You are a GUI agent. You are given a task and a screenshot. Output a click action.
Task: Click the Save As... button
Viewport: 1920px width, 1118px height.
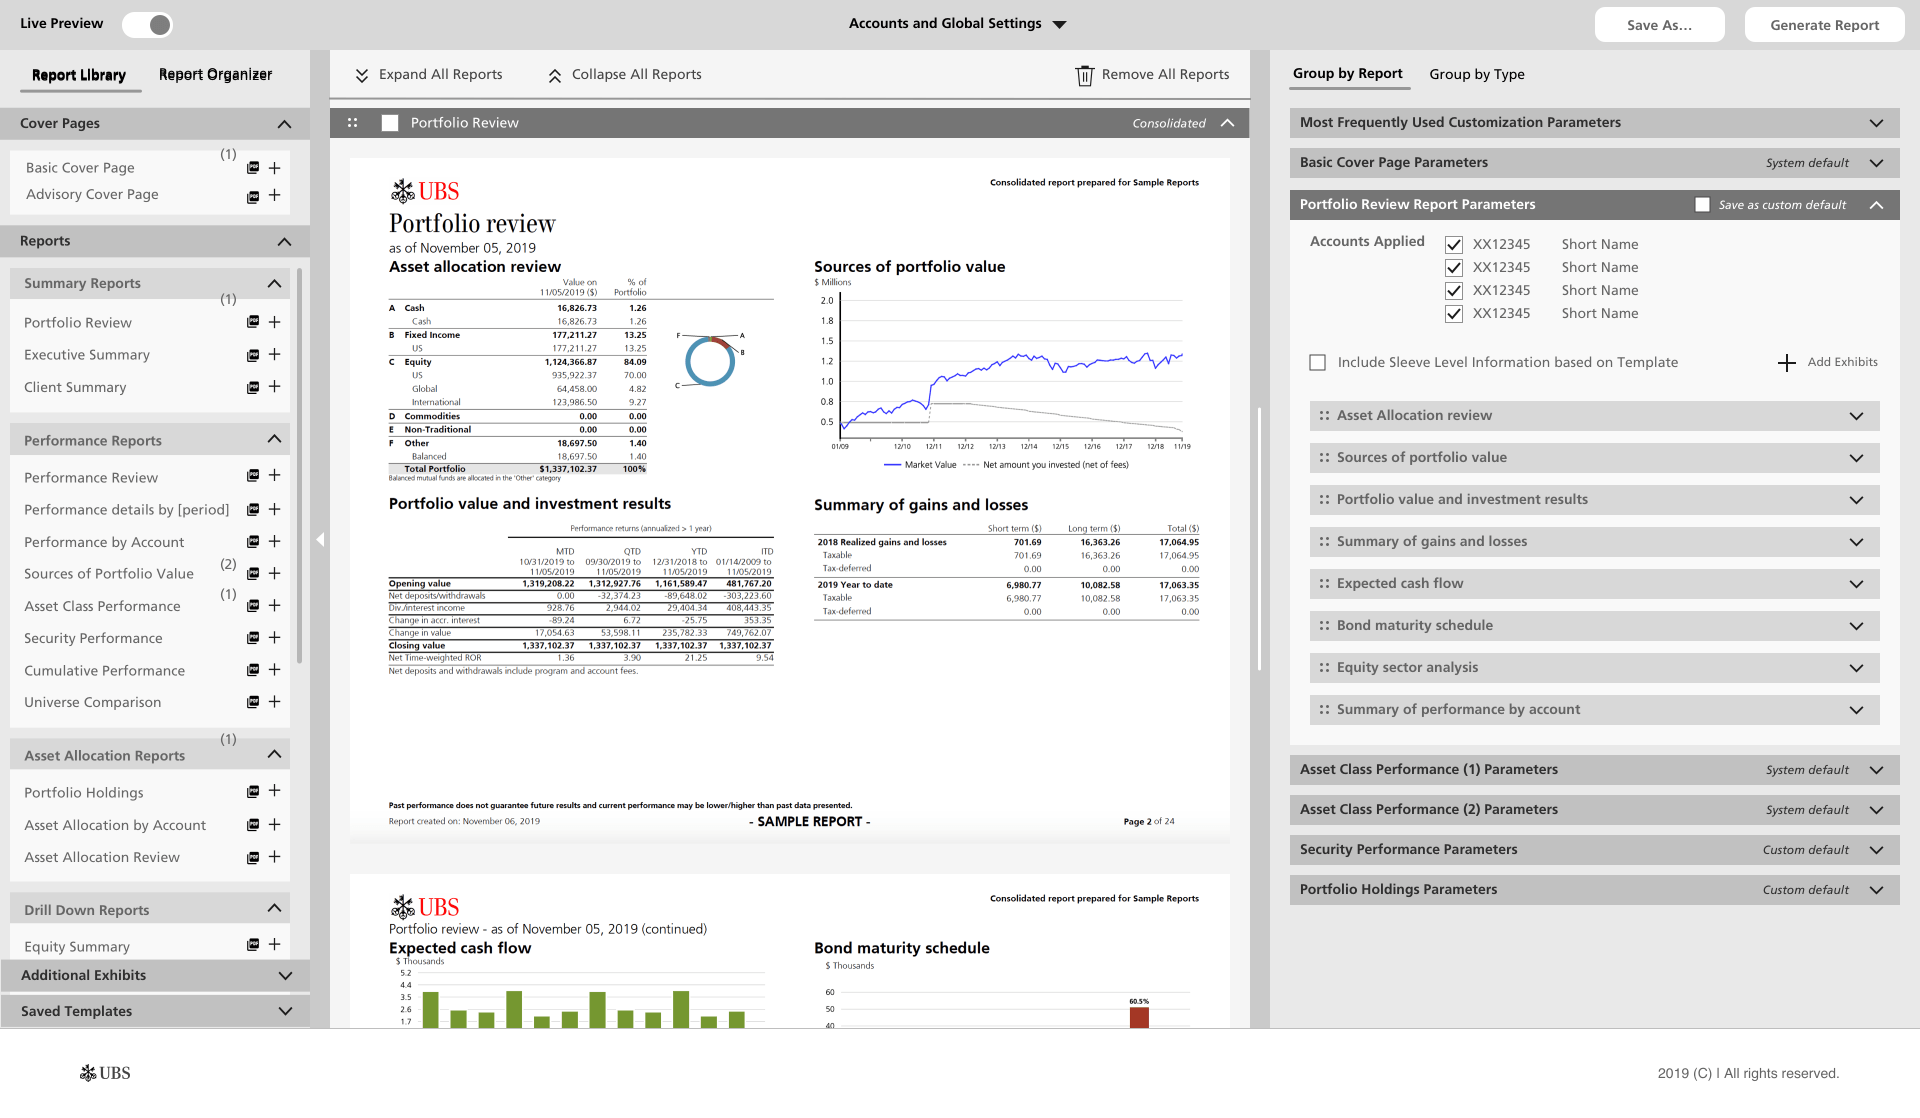pos(1659,25)
